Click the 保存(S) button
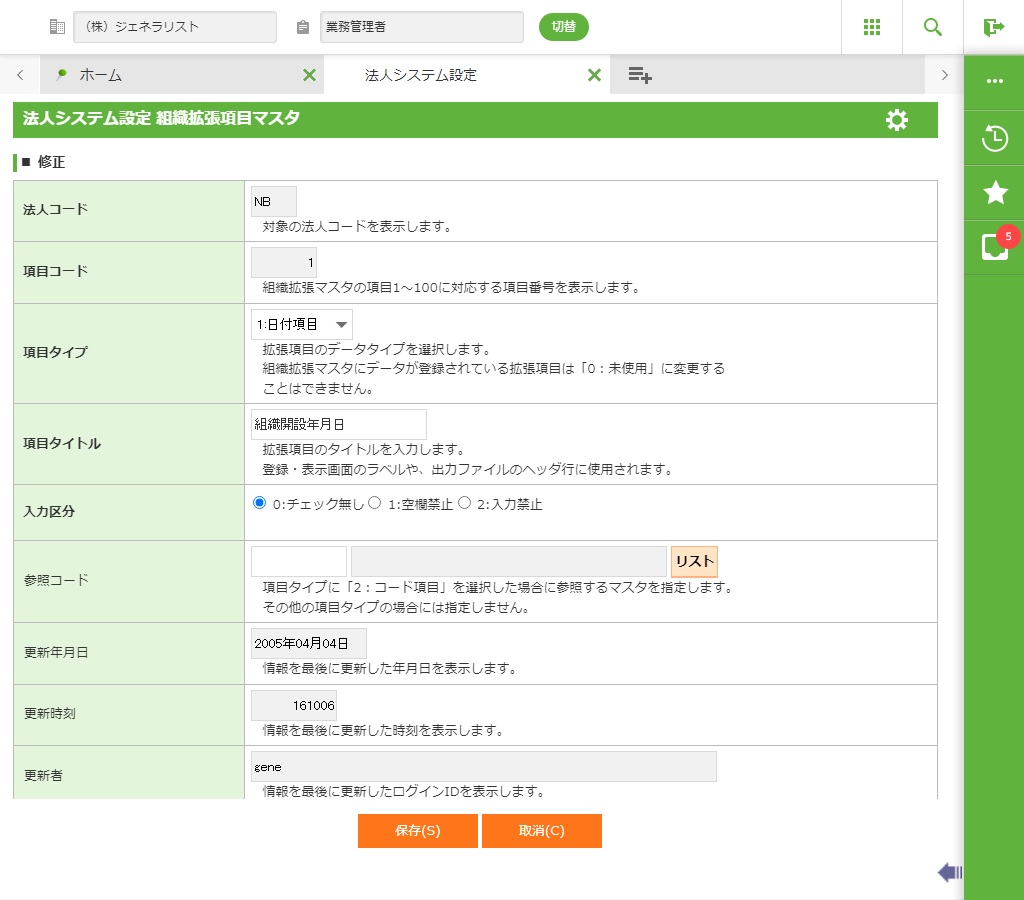1024x900 pixels. 417,831
